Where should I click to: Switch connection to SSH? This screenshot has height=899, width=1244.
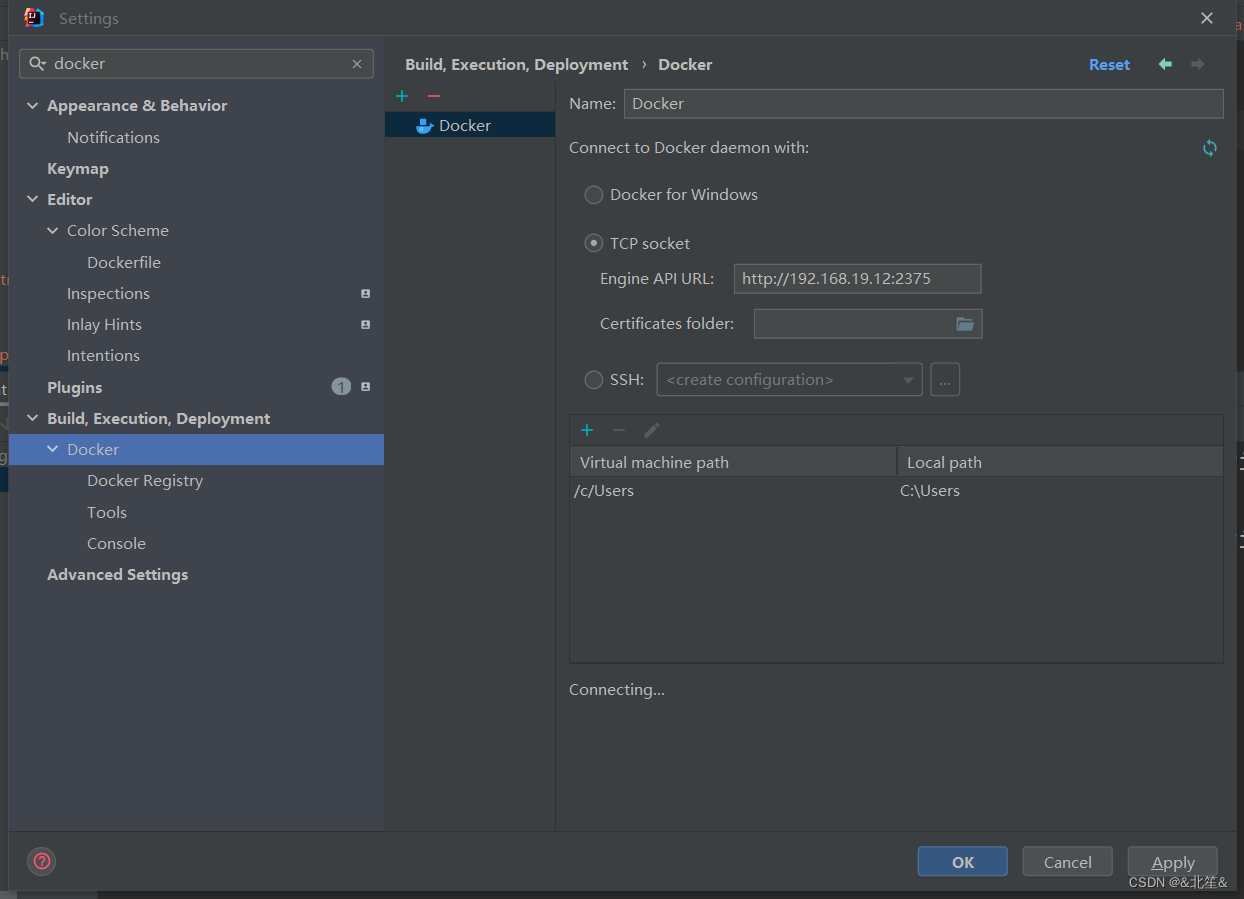point(593,379)
